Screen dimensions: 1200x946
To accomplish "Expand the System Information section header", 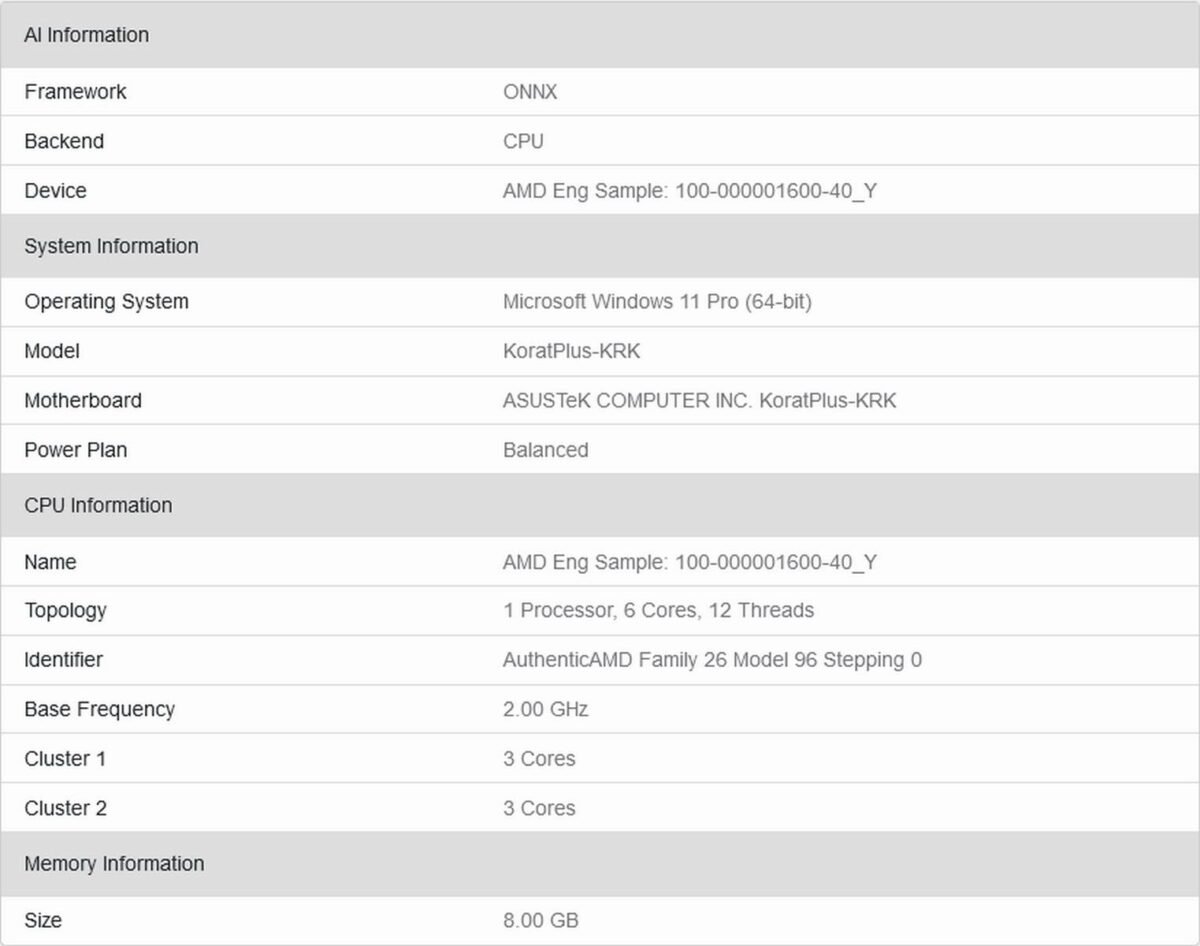I will 111,246.
